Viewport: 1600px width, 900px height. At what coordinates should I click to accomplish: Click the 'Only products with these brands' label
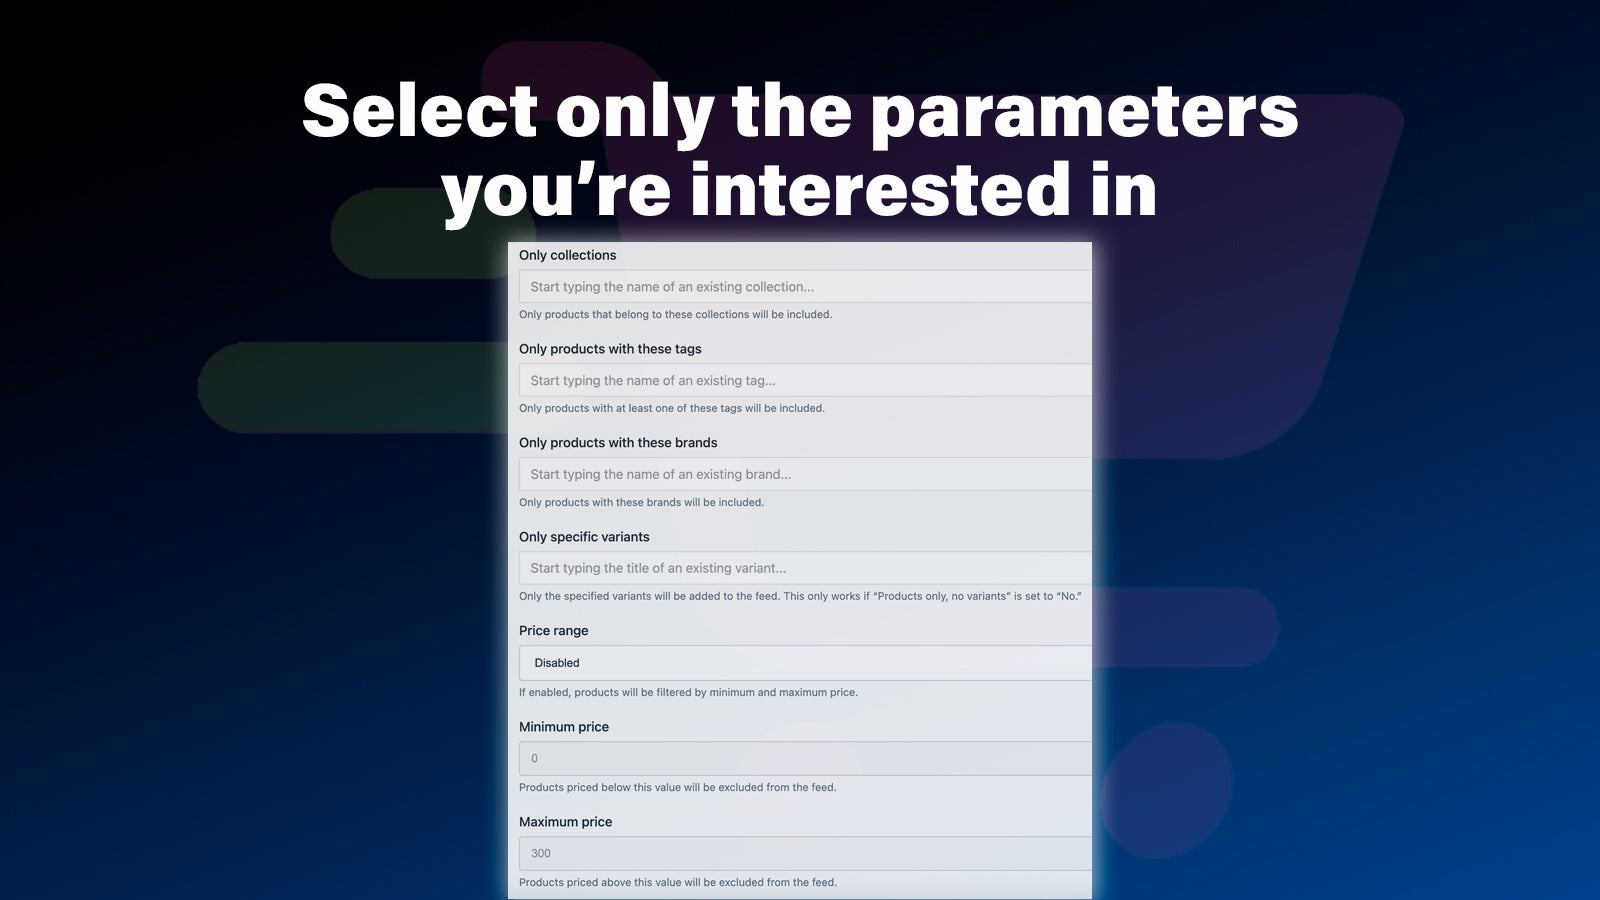pos(618,443)
